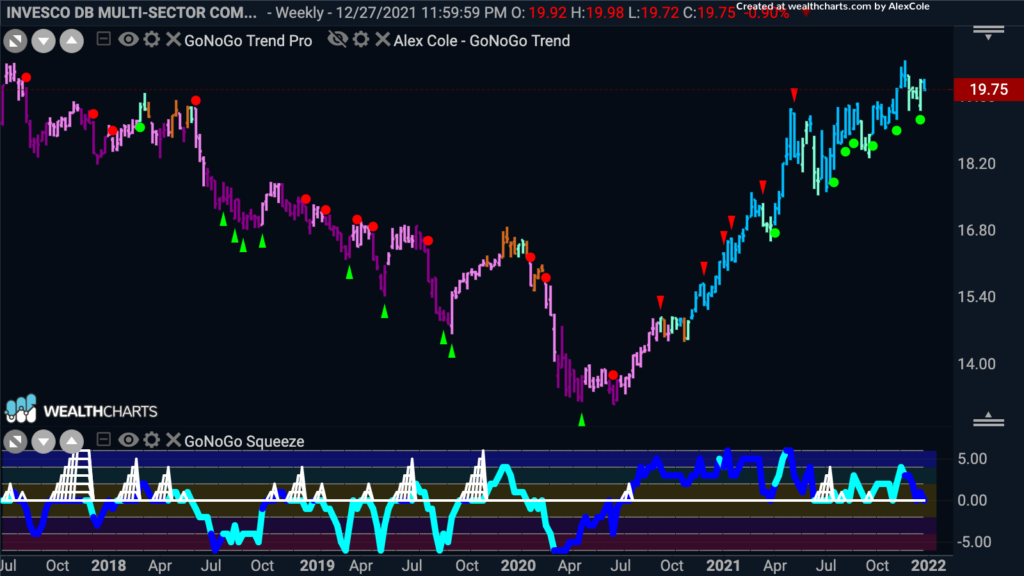This screenshot has width=1024, height=576.
Task: Click the 0.00 squeeze axis label
Action: (x=972, y=500)
